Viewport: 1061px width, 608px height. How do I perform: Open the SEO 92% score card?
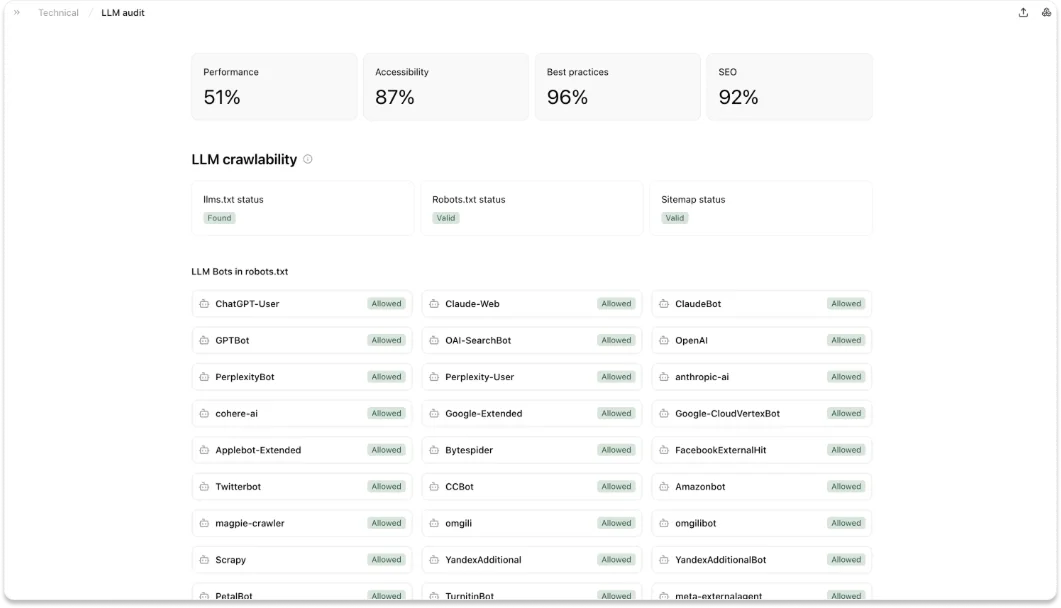790,87
